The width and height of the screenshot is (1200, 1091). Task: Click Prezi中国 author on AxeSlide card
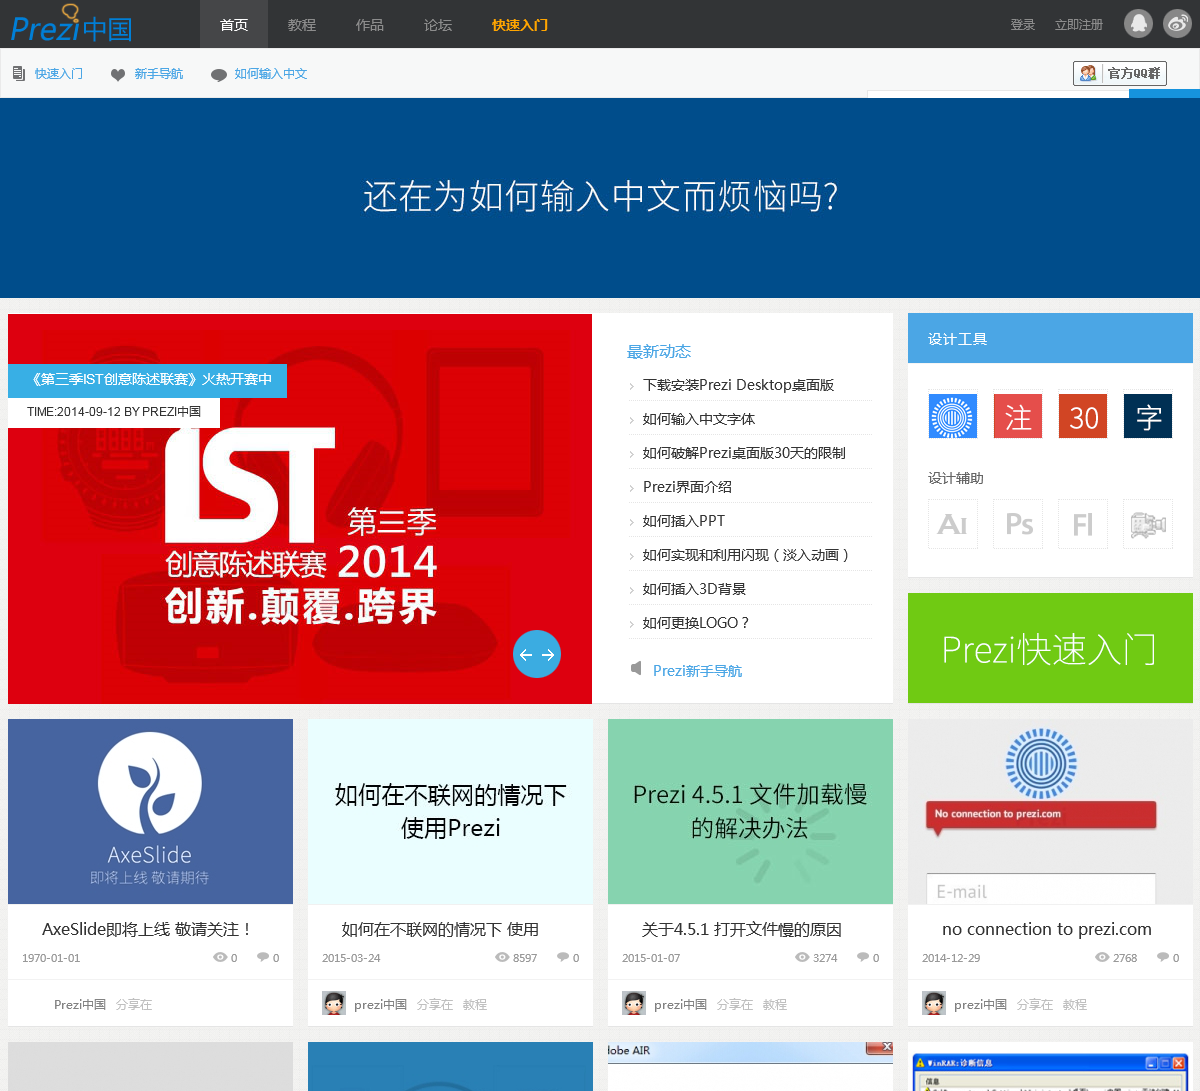80,1004
